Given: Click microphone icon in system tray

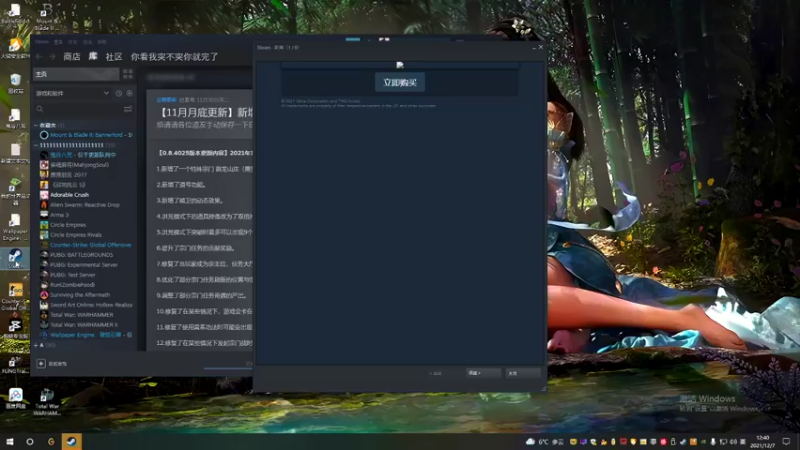Looking at the screenshot, I should click(713, 442).
